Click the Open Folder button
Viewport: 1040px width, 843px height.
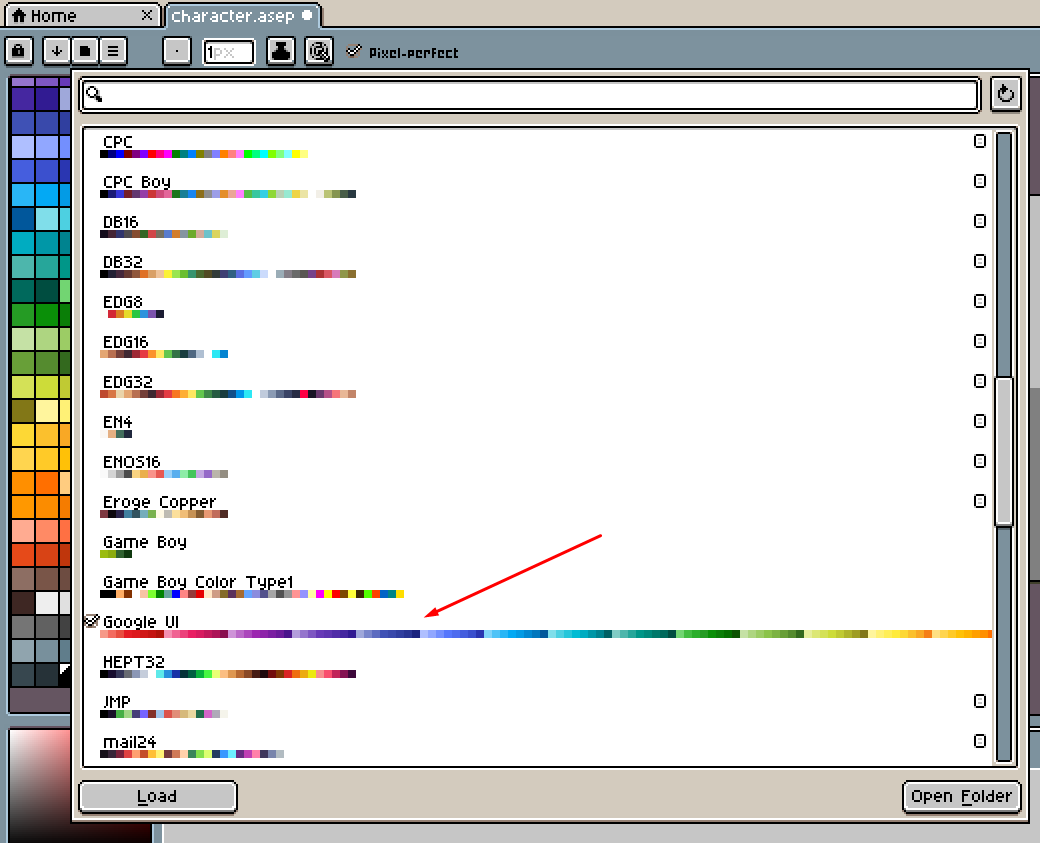[x=961, y=796]
